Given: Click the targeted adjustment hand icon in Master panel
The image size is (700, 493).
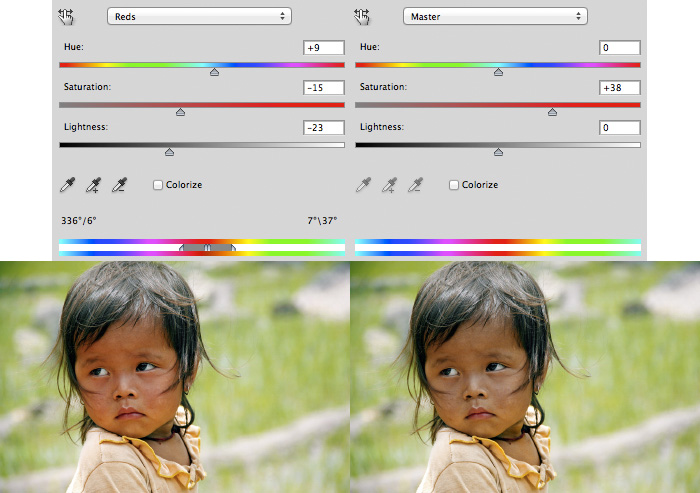Looking at the screenshot, I should click(363, 16).
